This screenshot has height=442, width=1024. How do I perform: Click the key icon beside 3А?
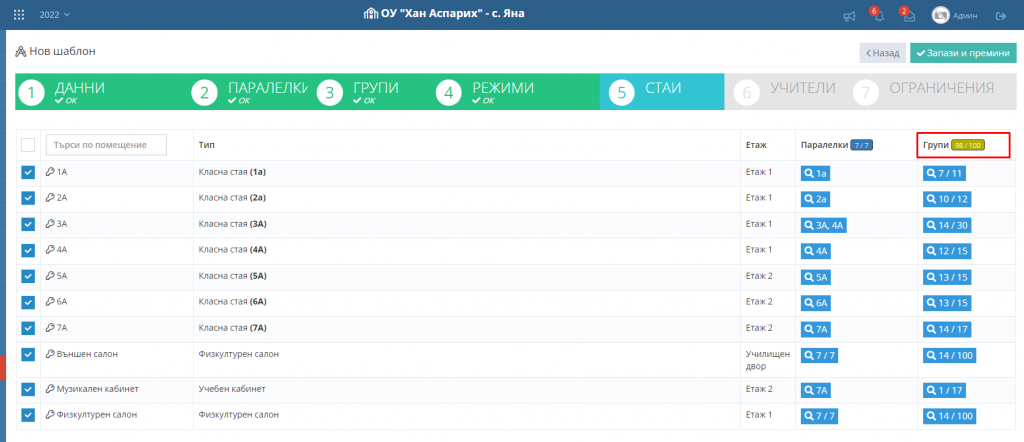[50, 224]
